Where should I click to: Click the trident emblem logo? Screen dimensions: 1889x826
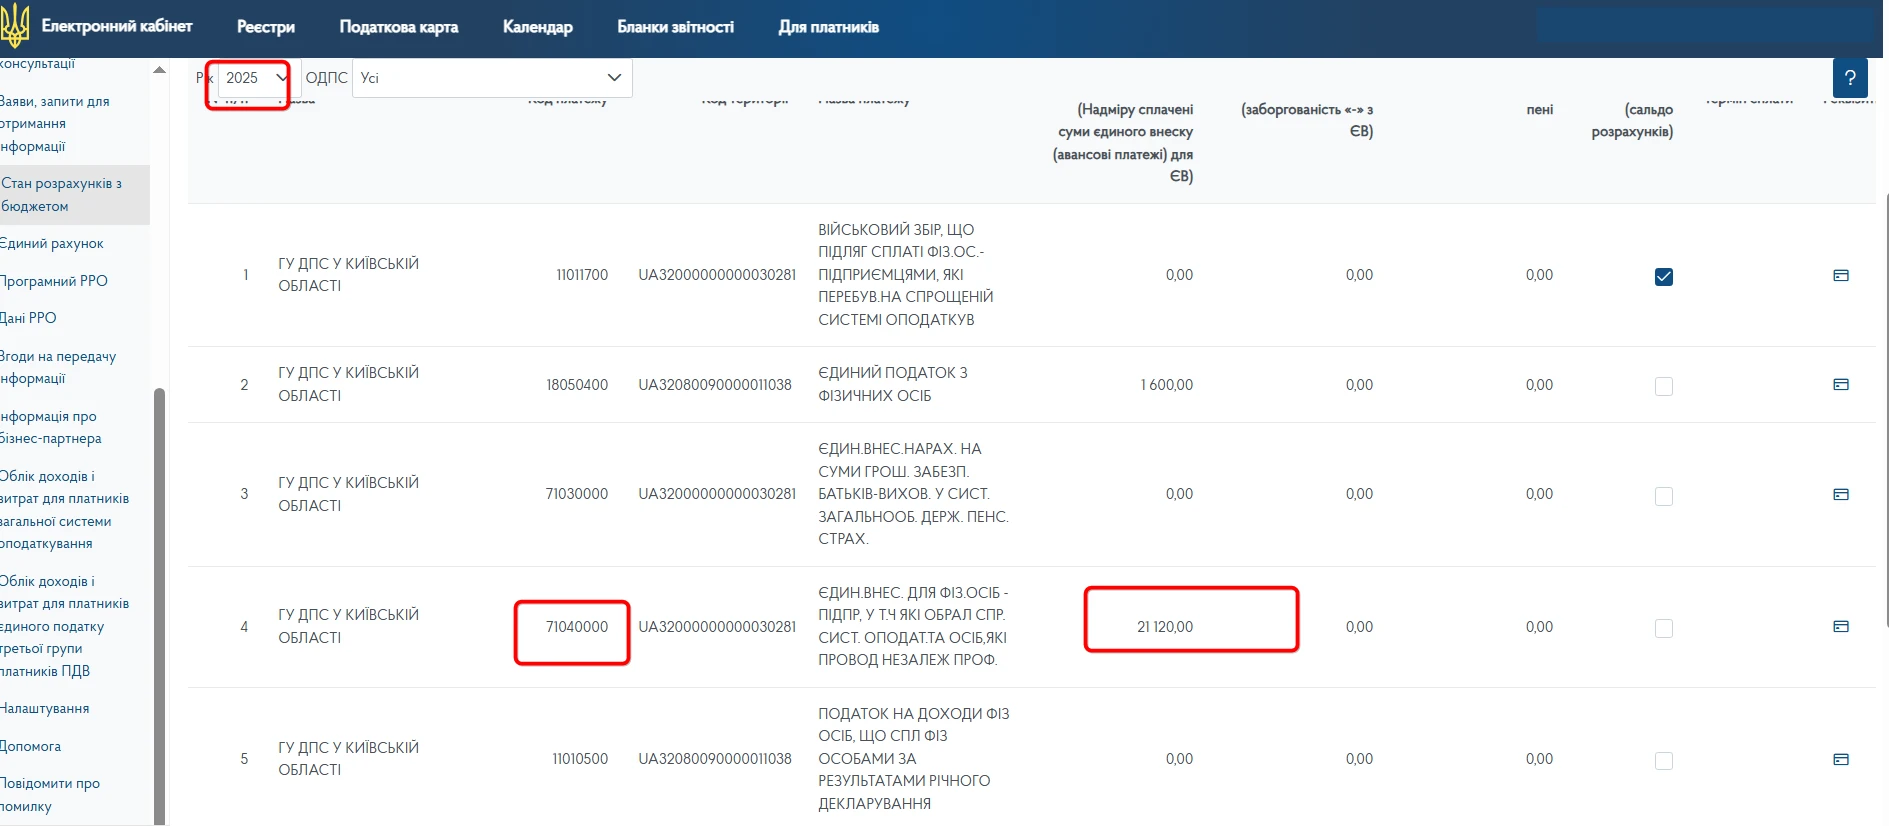point(15,27)
